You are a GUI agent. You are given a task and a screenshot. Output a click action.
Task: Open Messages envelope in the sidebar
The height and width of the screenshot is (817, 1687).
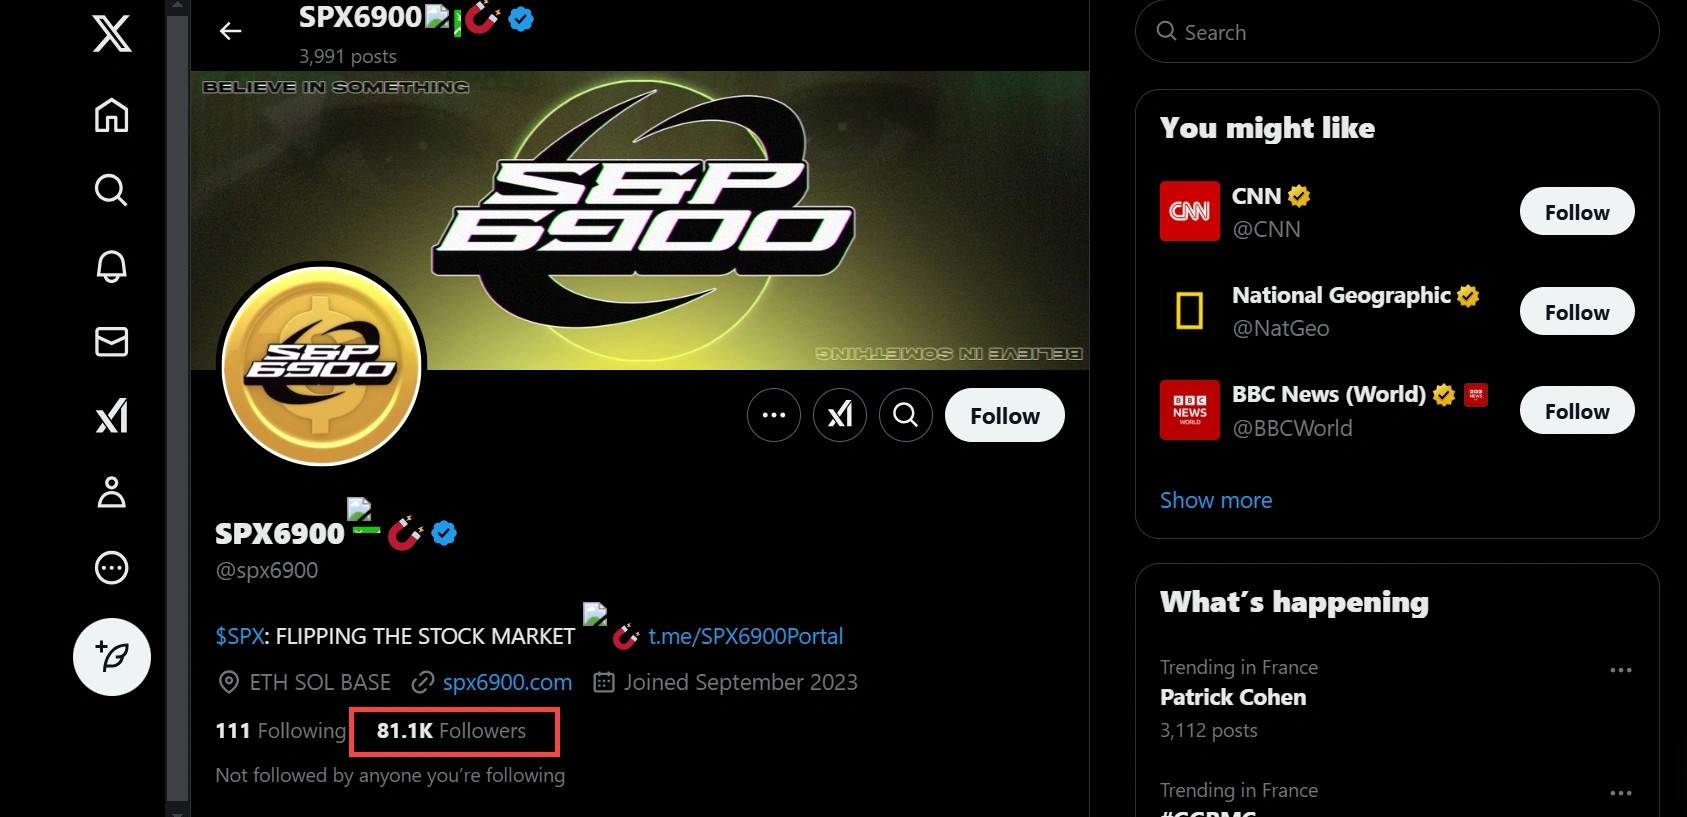[111, 342]
